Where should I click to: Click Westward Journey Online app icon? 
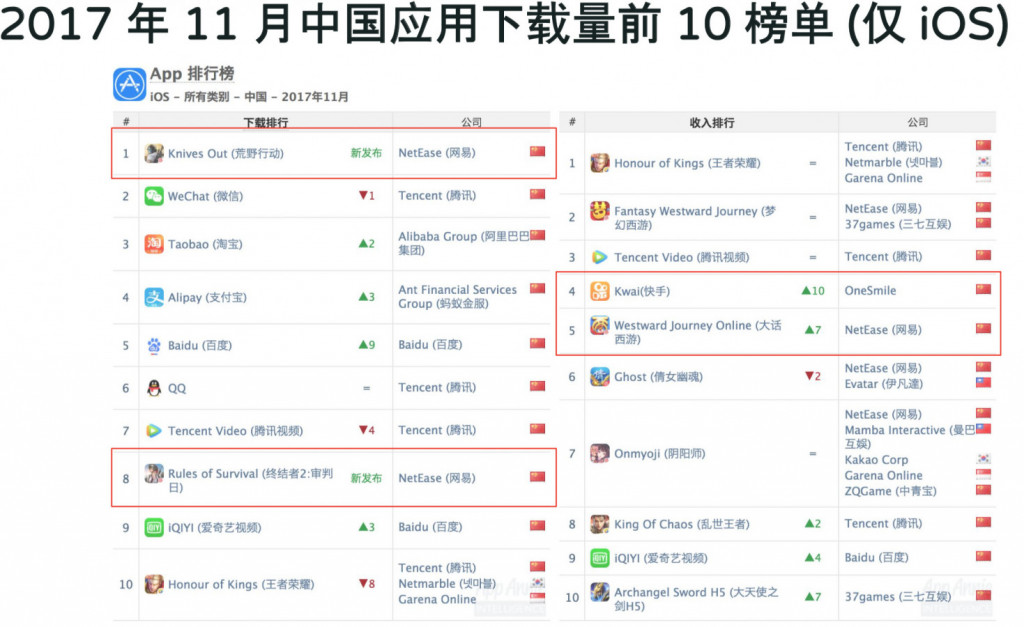pyautogui.click(x=600, y=325)
